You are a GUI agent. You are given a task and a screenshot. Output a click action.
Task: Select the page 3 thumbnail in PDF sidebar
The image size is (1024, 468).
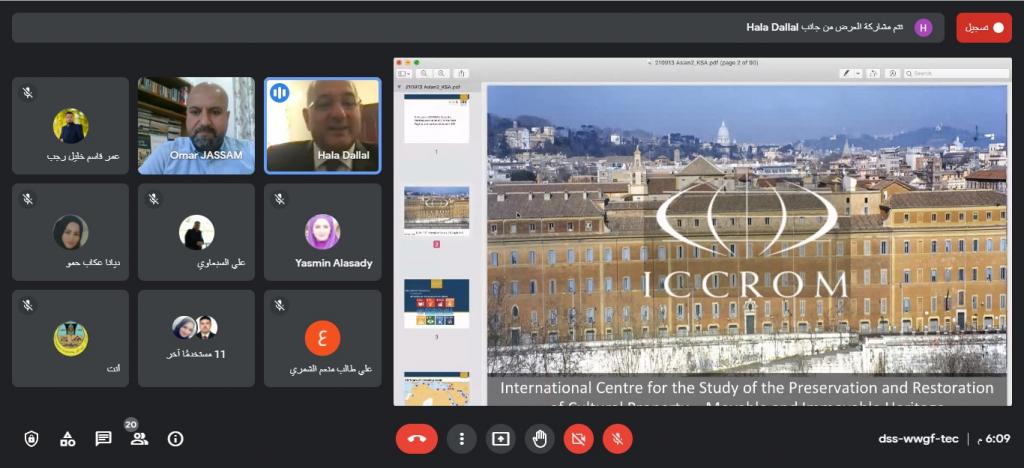tap(436, 305)
